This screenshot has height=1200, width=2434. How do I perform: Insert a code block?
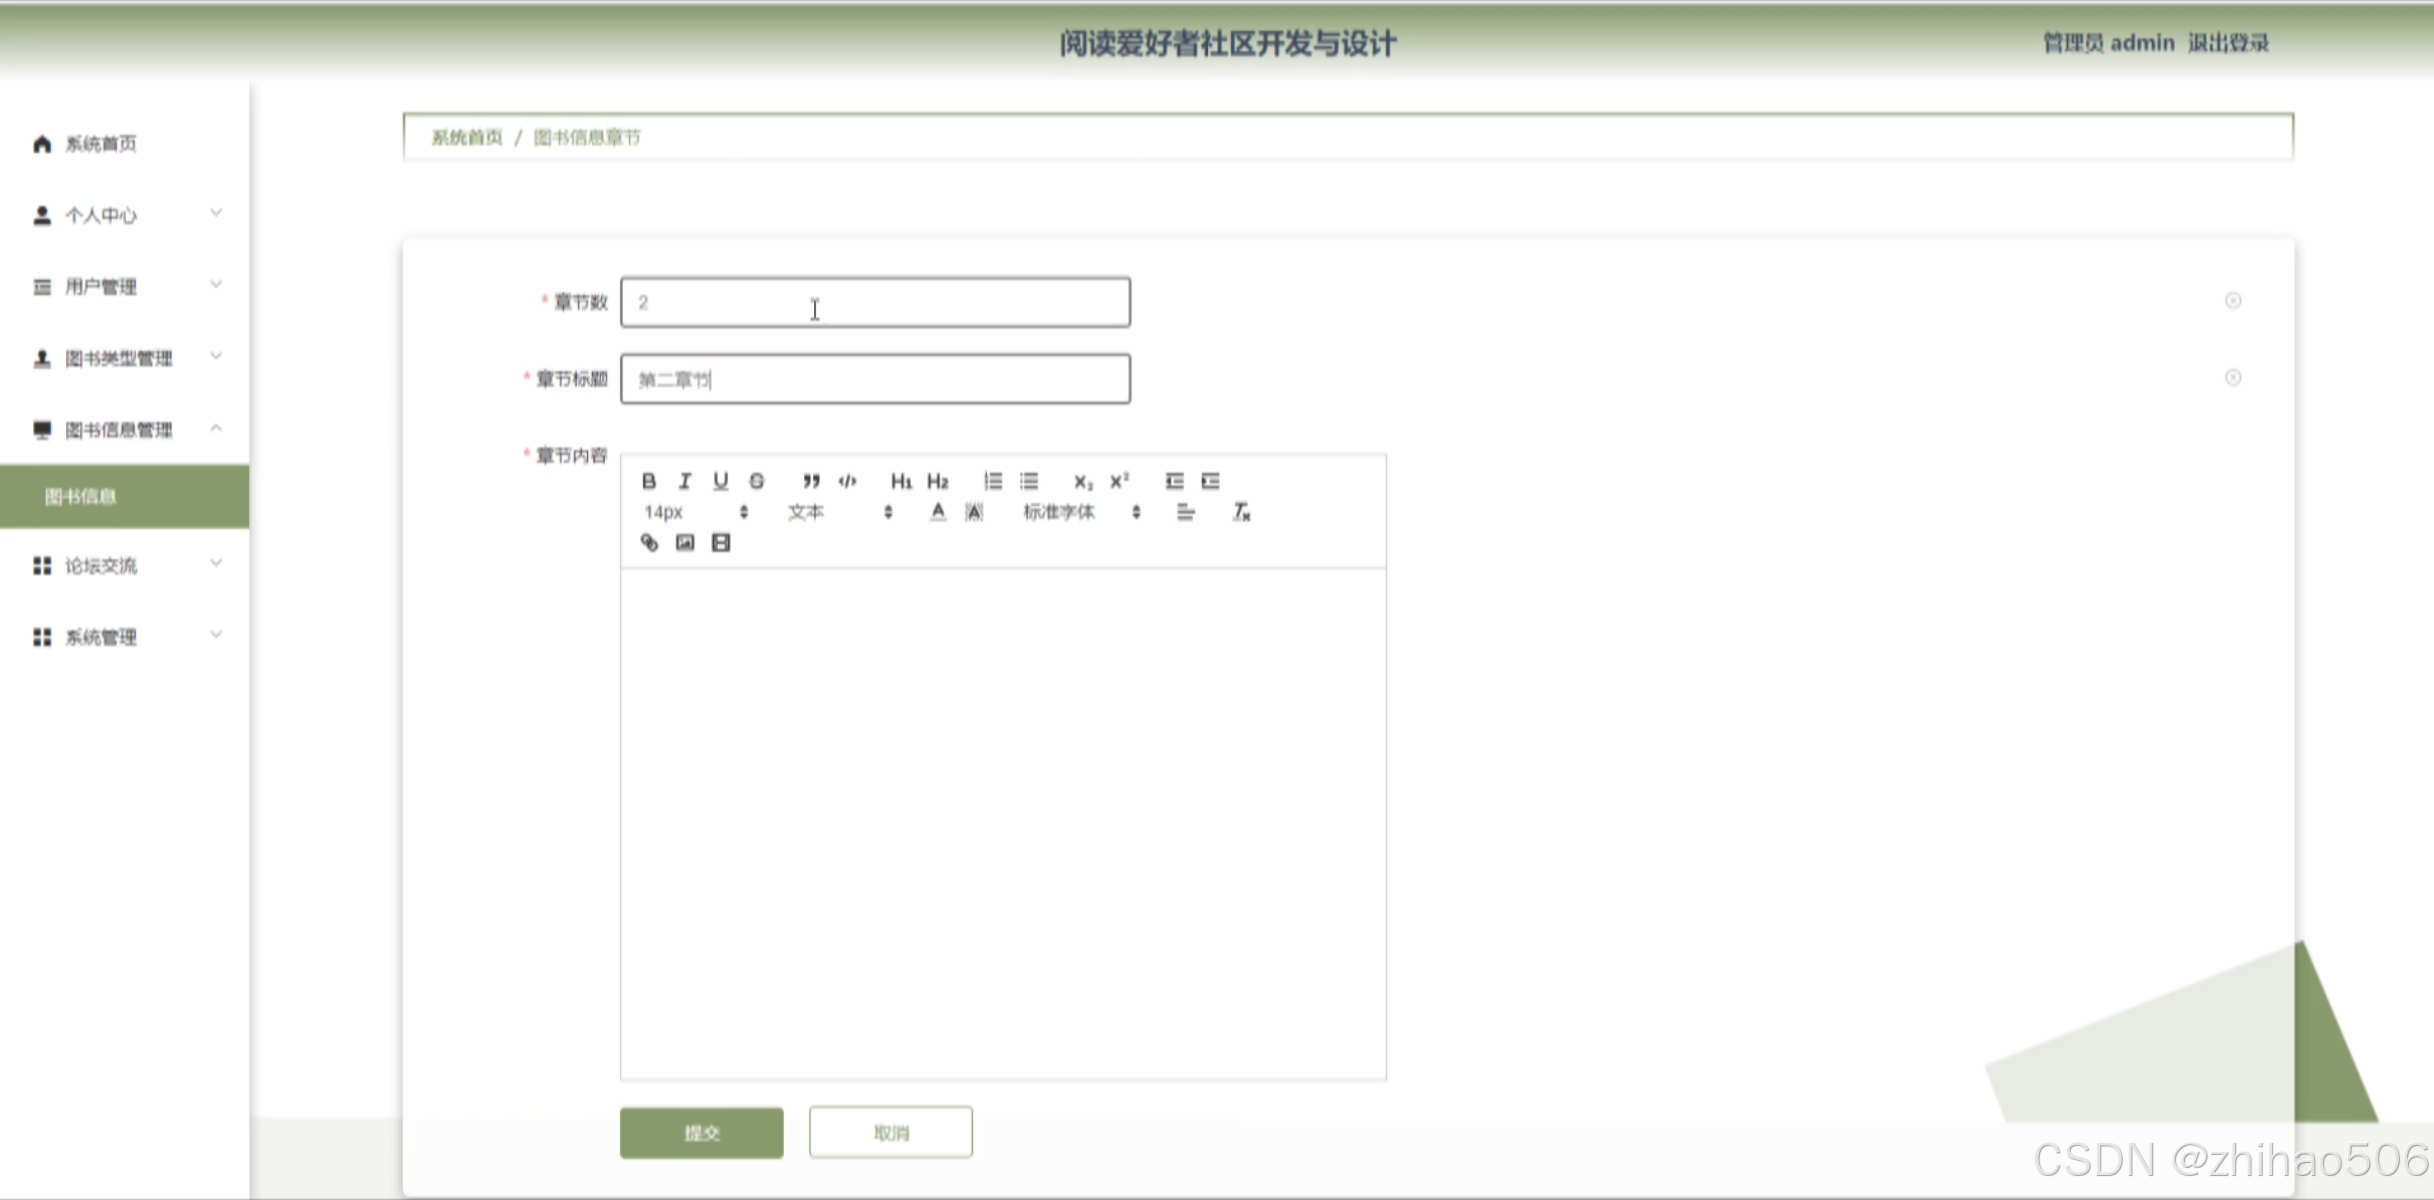(847, 481)
